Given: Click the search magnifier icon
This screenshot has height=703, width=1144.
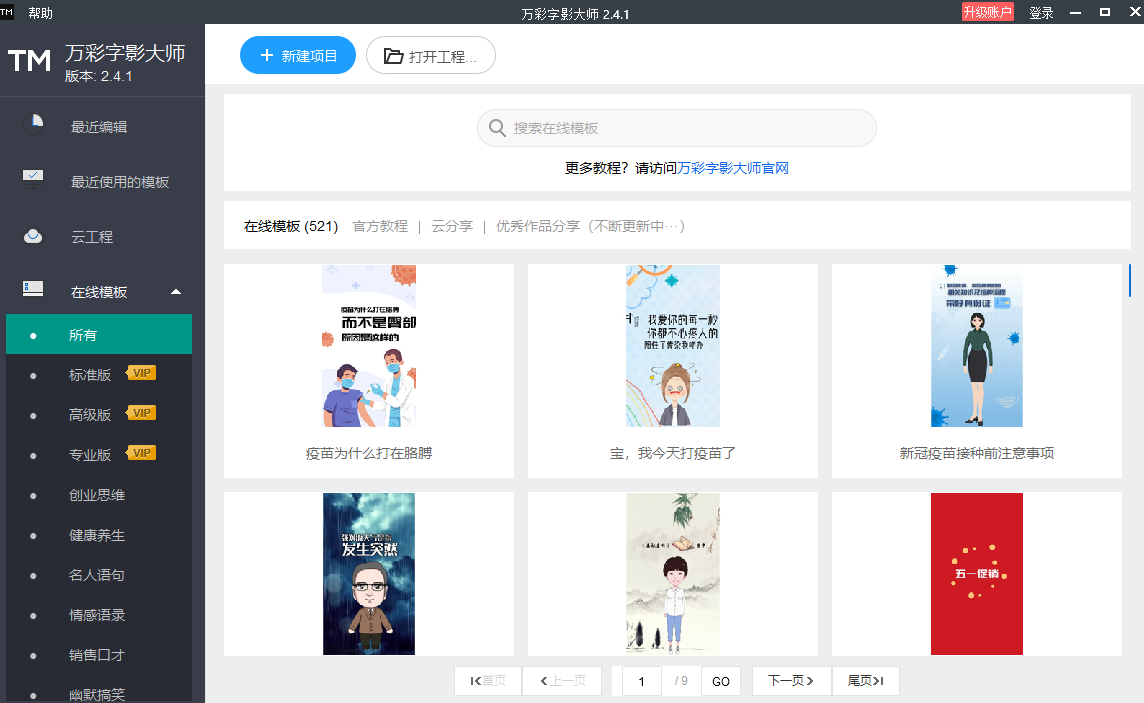Looking at the screenshot, I should tap(497, 128).
